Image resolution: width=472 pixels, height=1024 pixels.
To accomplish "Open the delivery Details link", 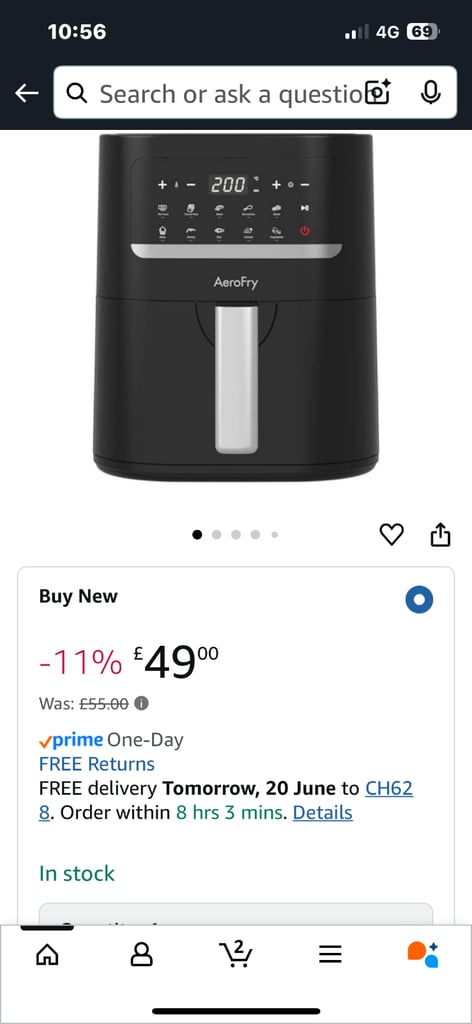I will [323, 812].
